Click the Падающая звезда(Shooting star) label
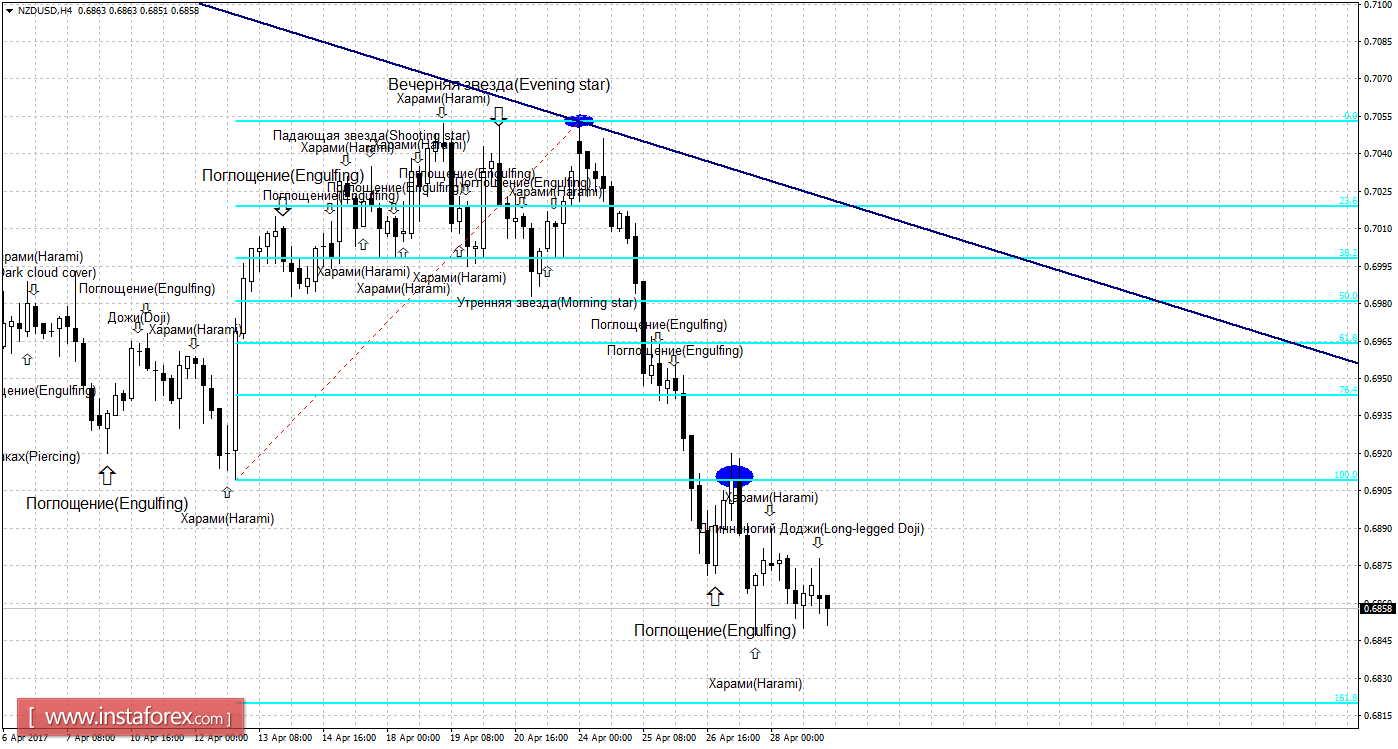Viewport: 1398px width, 749px height. coord(371,135)
